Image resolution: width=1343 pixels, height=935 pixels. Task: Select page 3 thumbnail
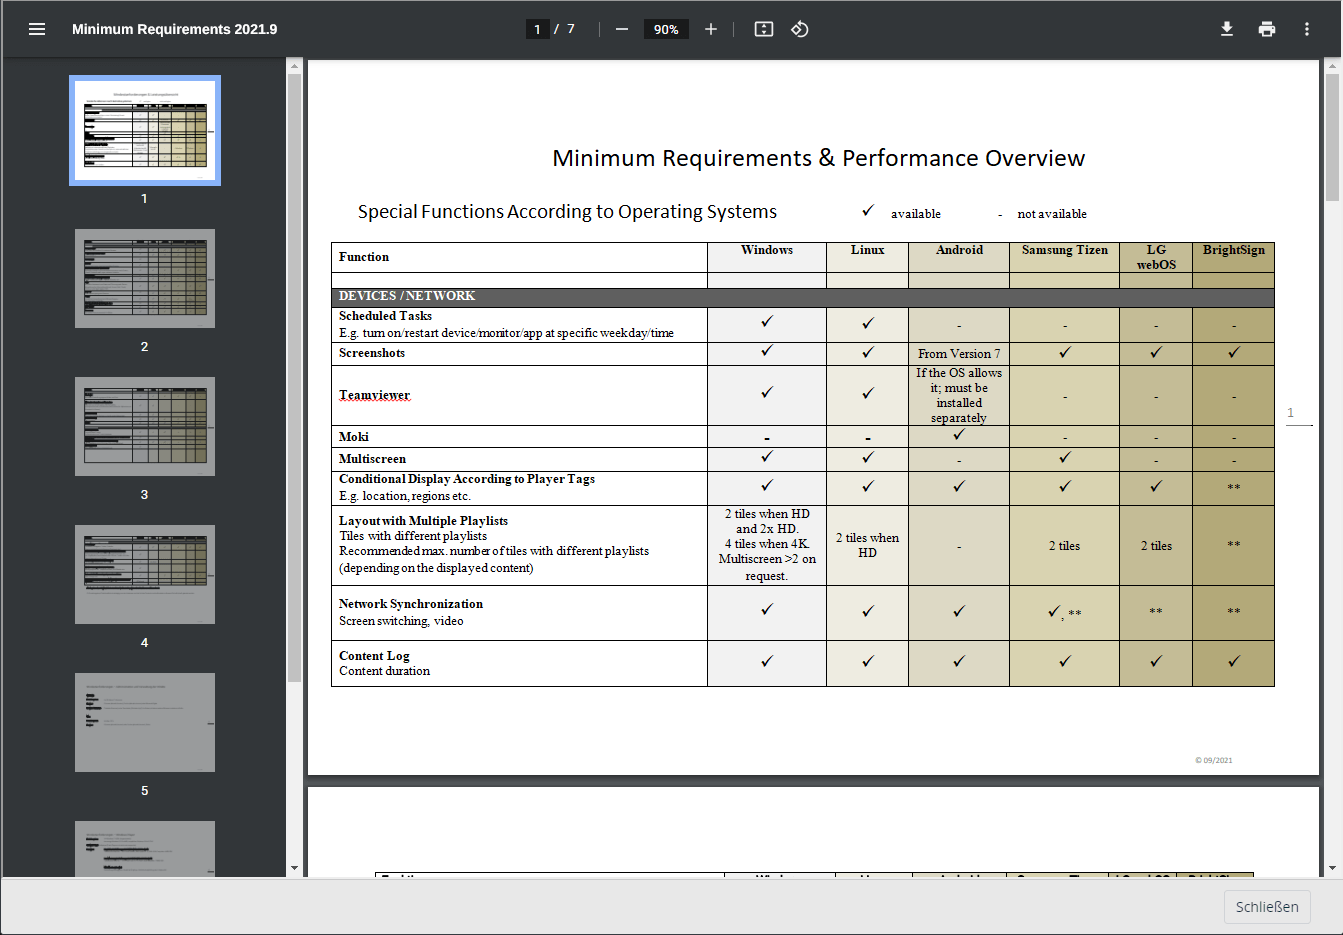(145, 426)
